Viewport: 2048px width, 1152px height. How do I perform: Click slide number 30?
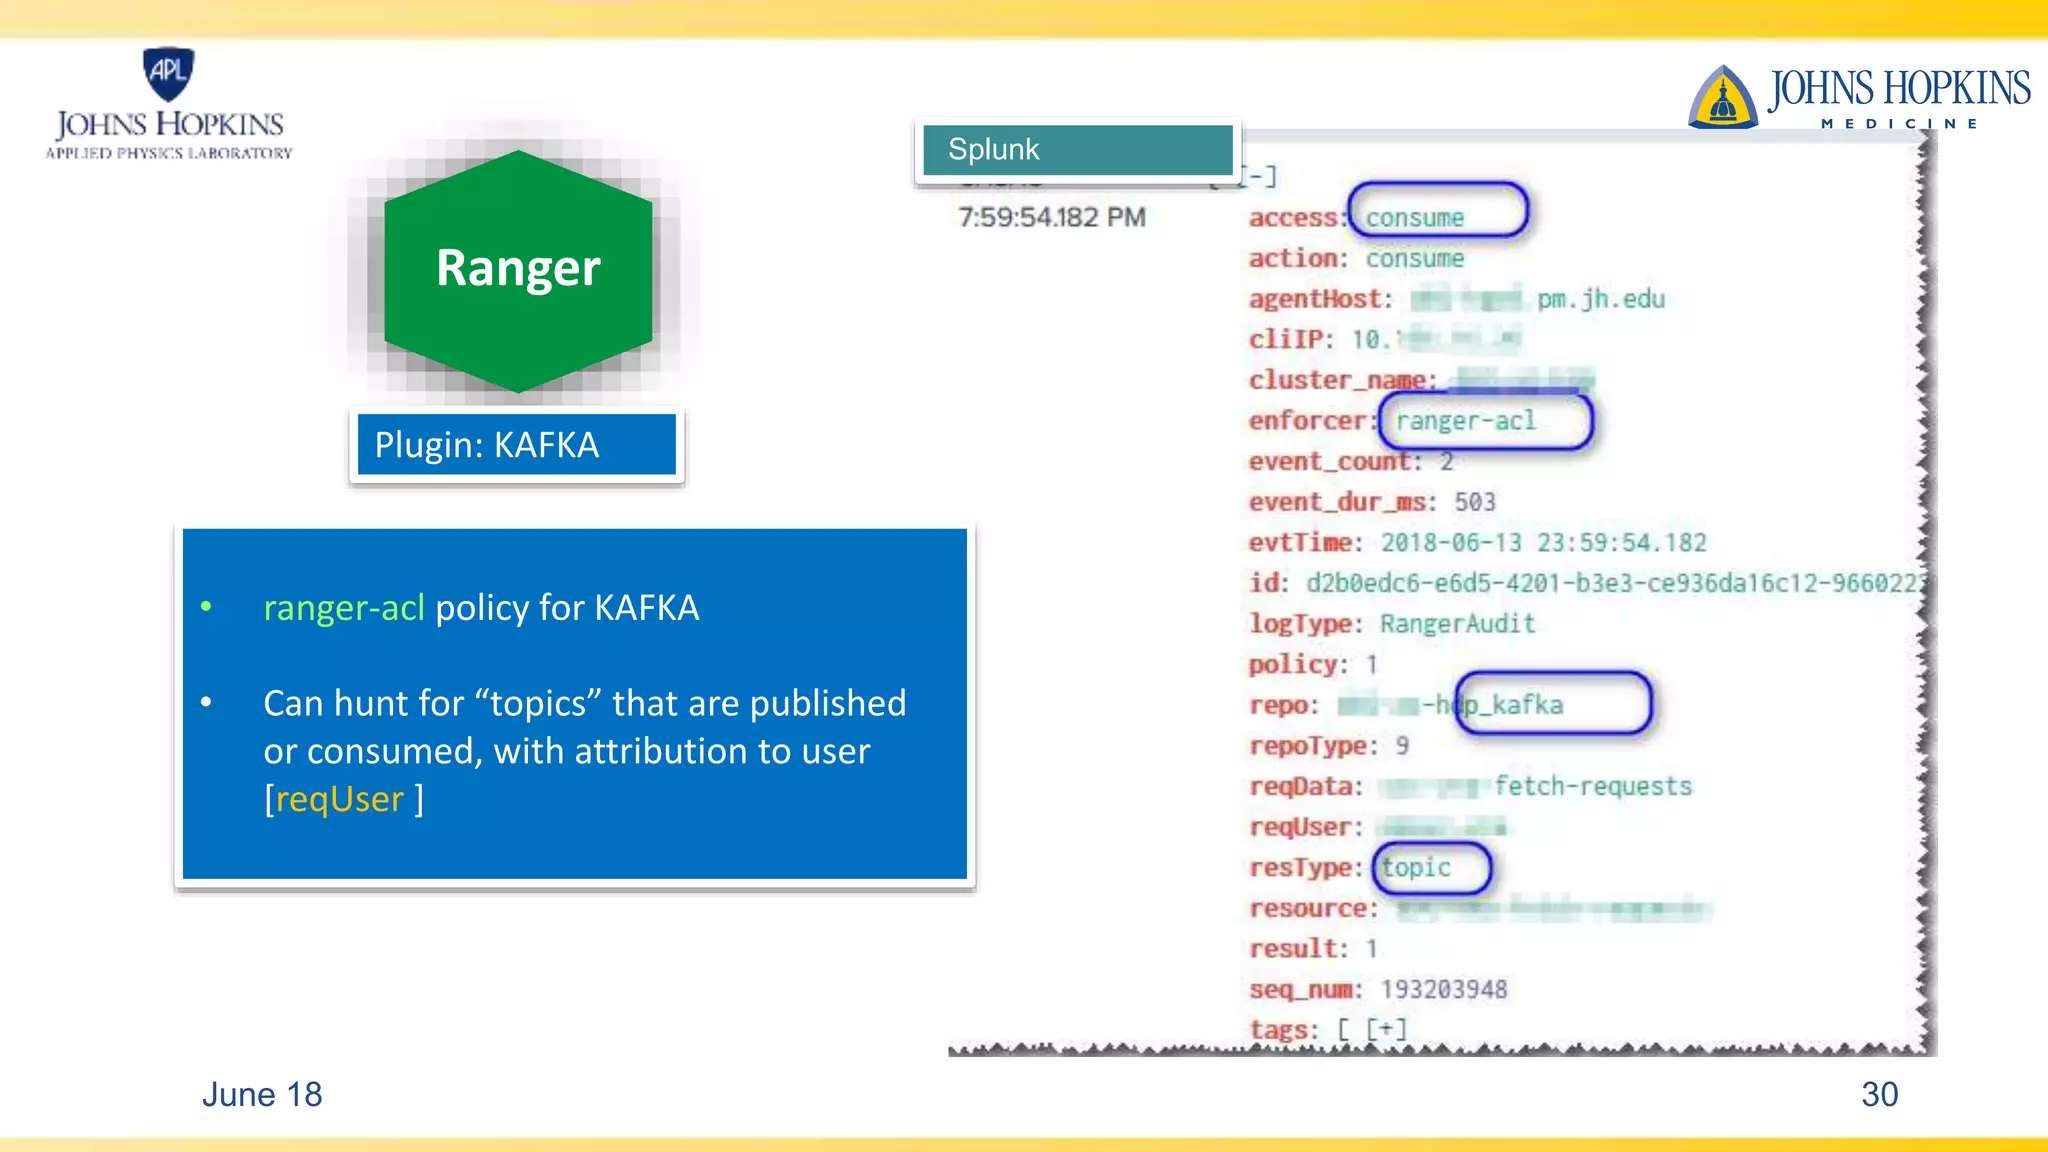[1878, 1094]
